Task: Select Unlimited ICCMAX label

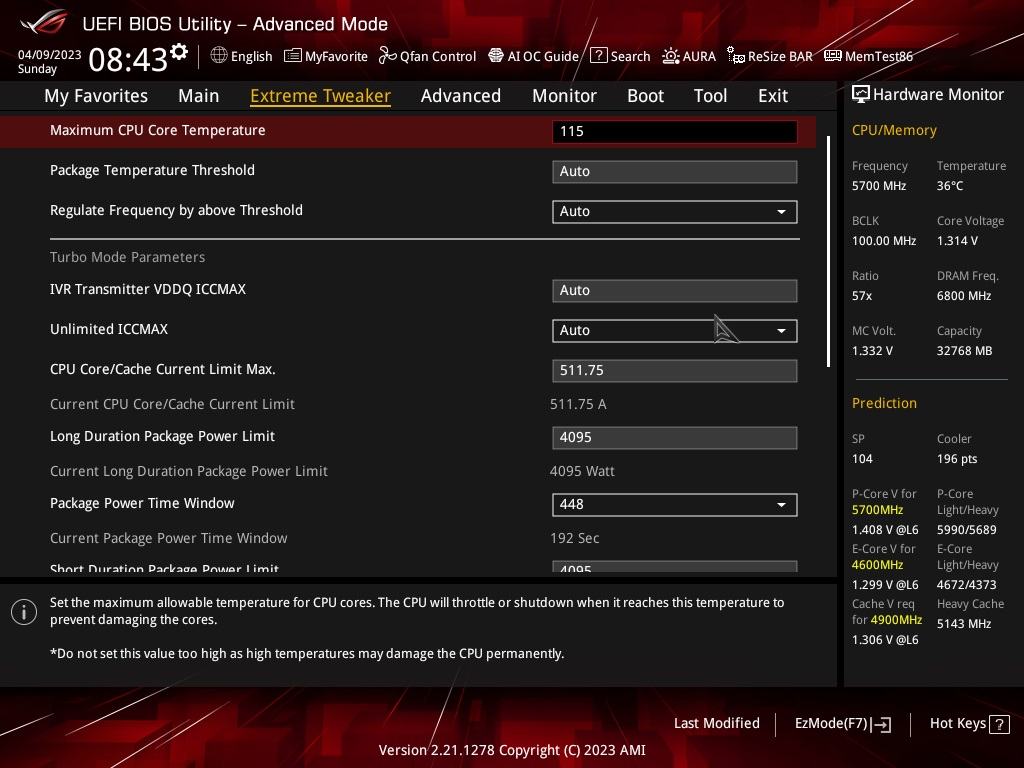Action: [x=109, y=329]
